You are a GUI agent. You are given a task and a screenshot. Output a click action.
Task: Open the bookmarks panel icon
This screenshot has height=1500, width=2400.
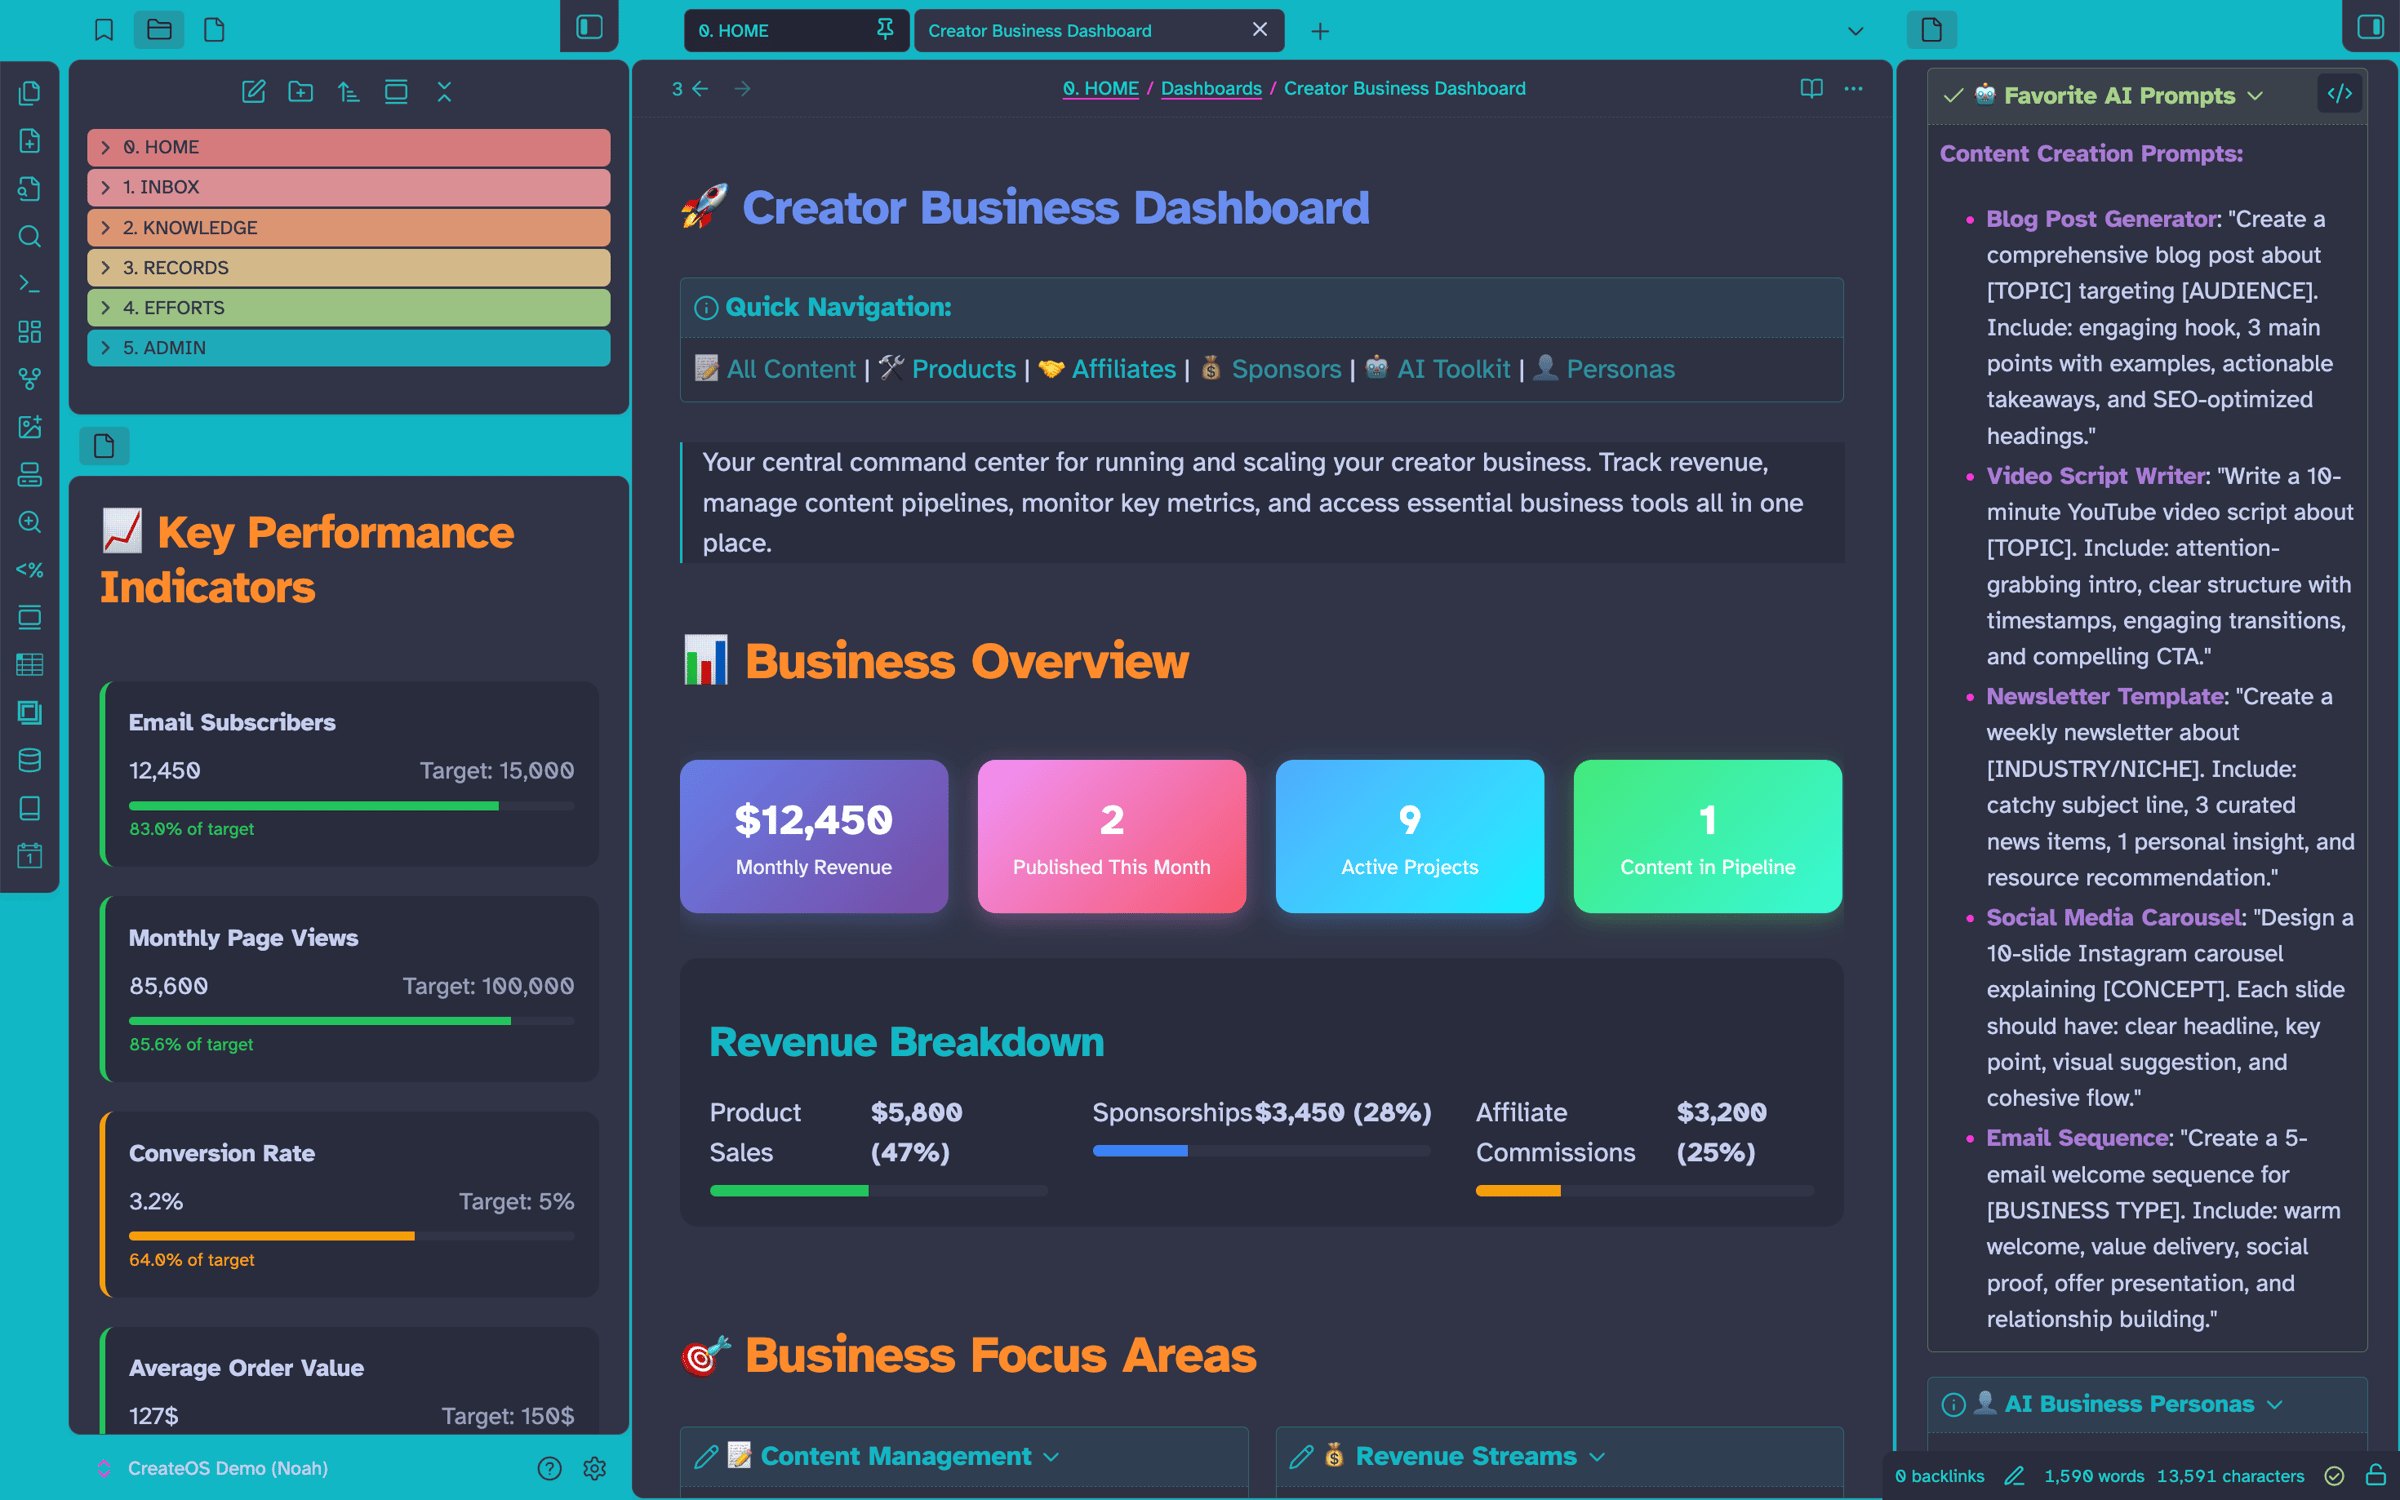104,30
